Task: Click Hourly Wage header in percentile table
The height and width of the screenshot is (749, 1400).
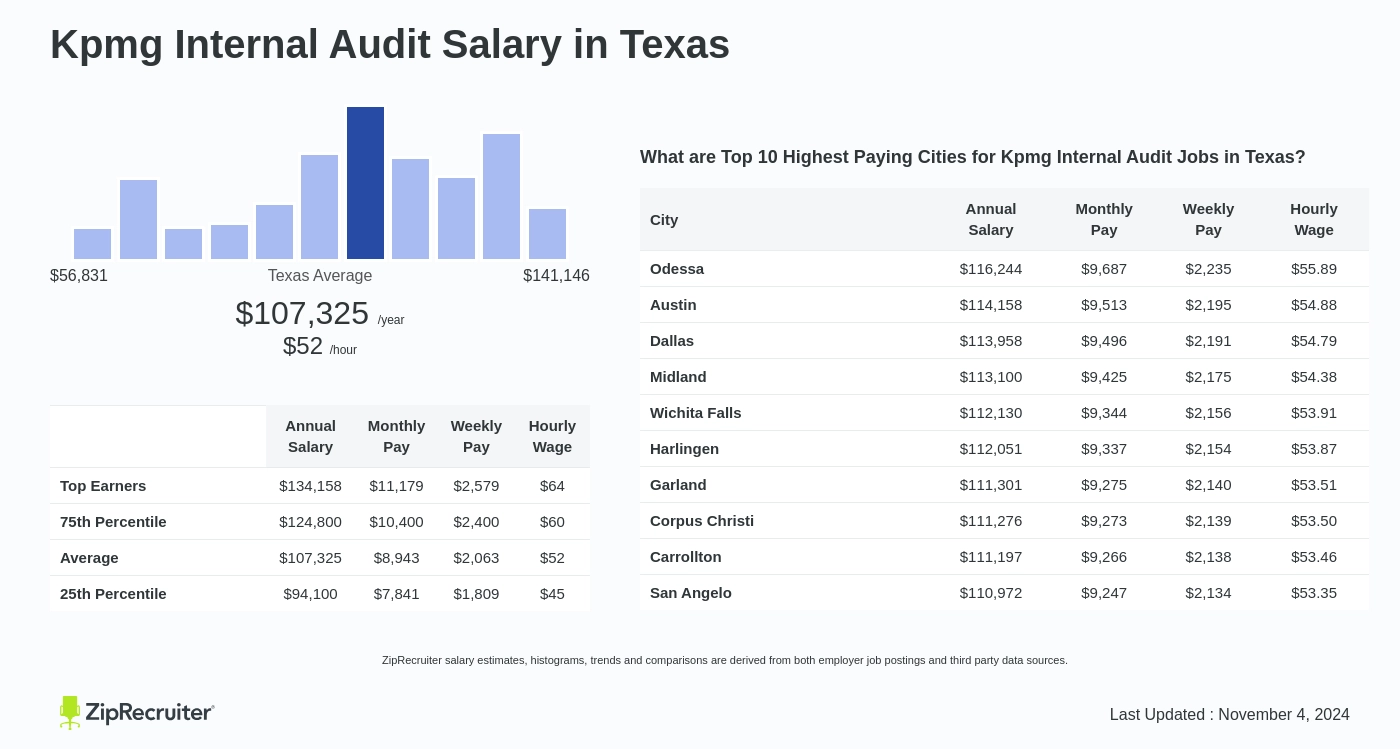Action: click(552, 436)
